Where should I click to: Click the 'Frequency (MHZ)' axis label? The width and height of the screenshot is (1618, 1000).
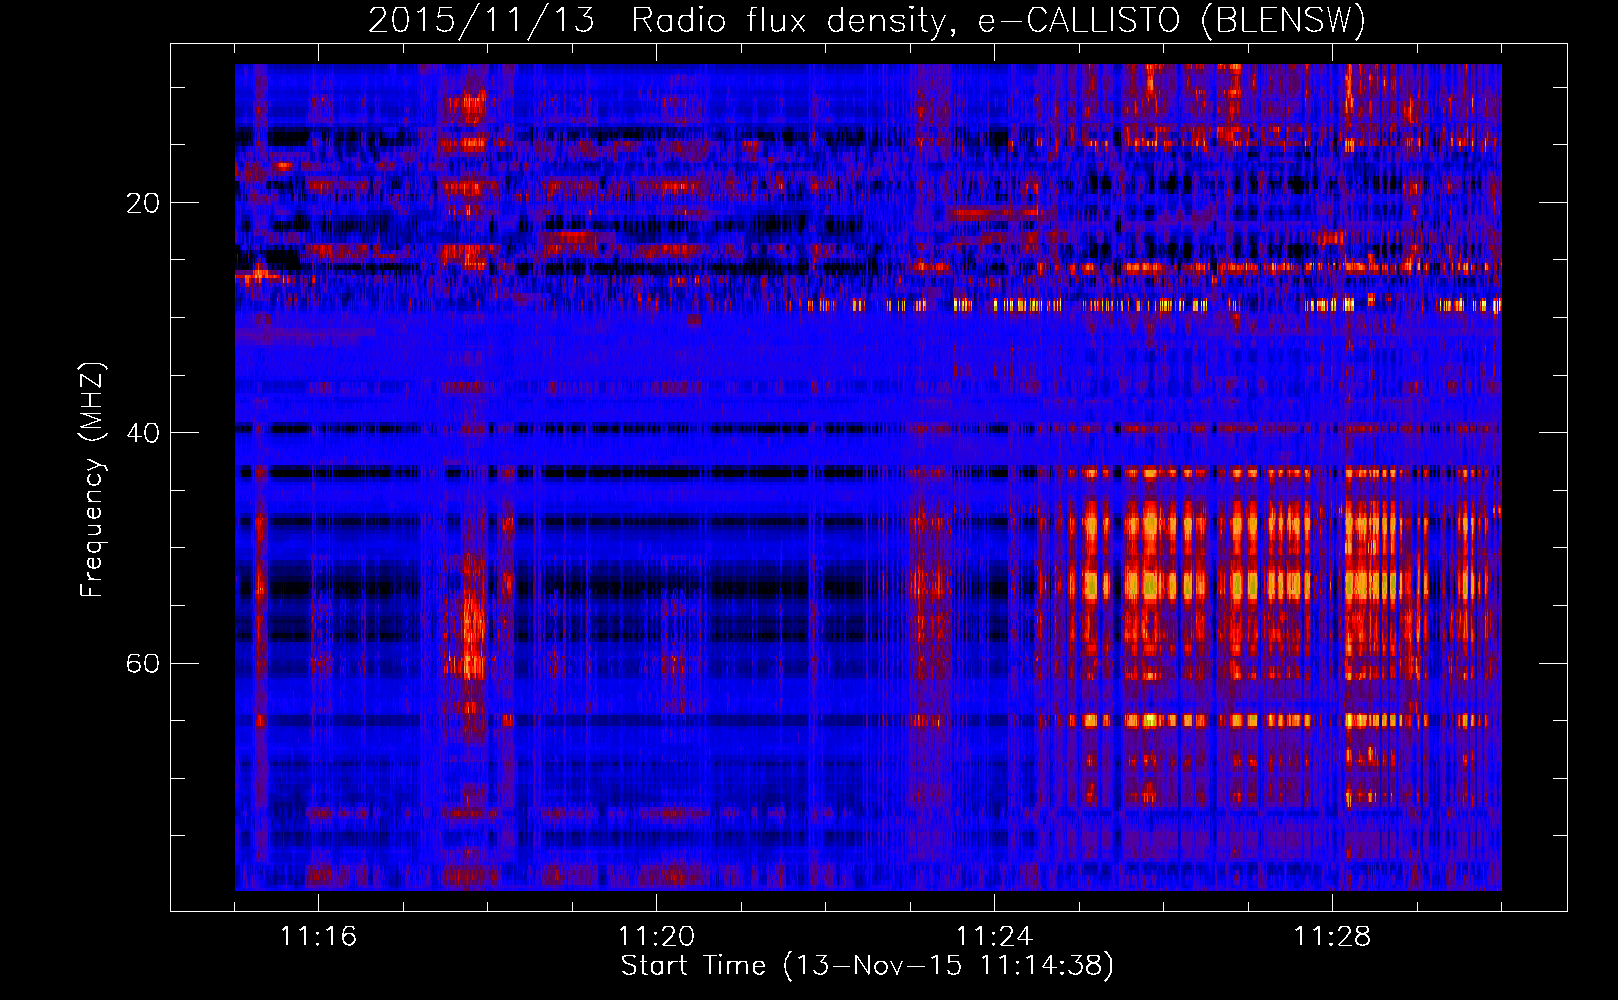point(92,480)
